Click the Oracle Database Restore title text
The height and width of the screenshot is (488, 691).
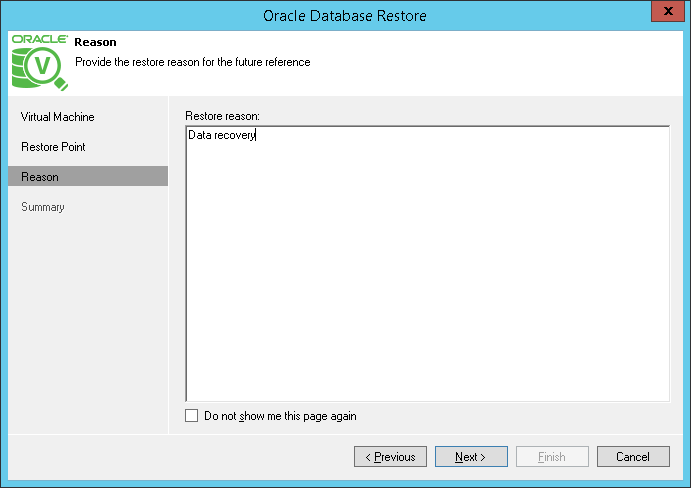tap(345, 16)
